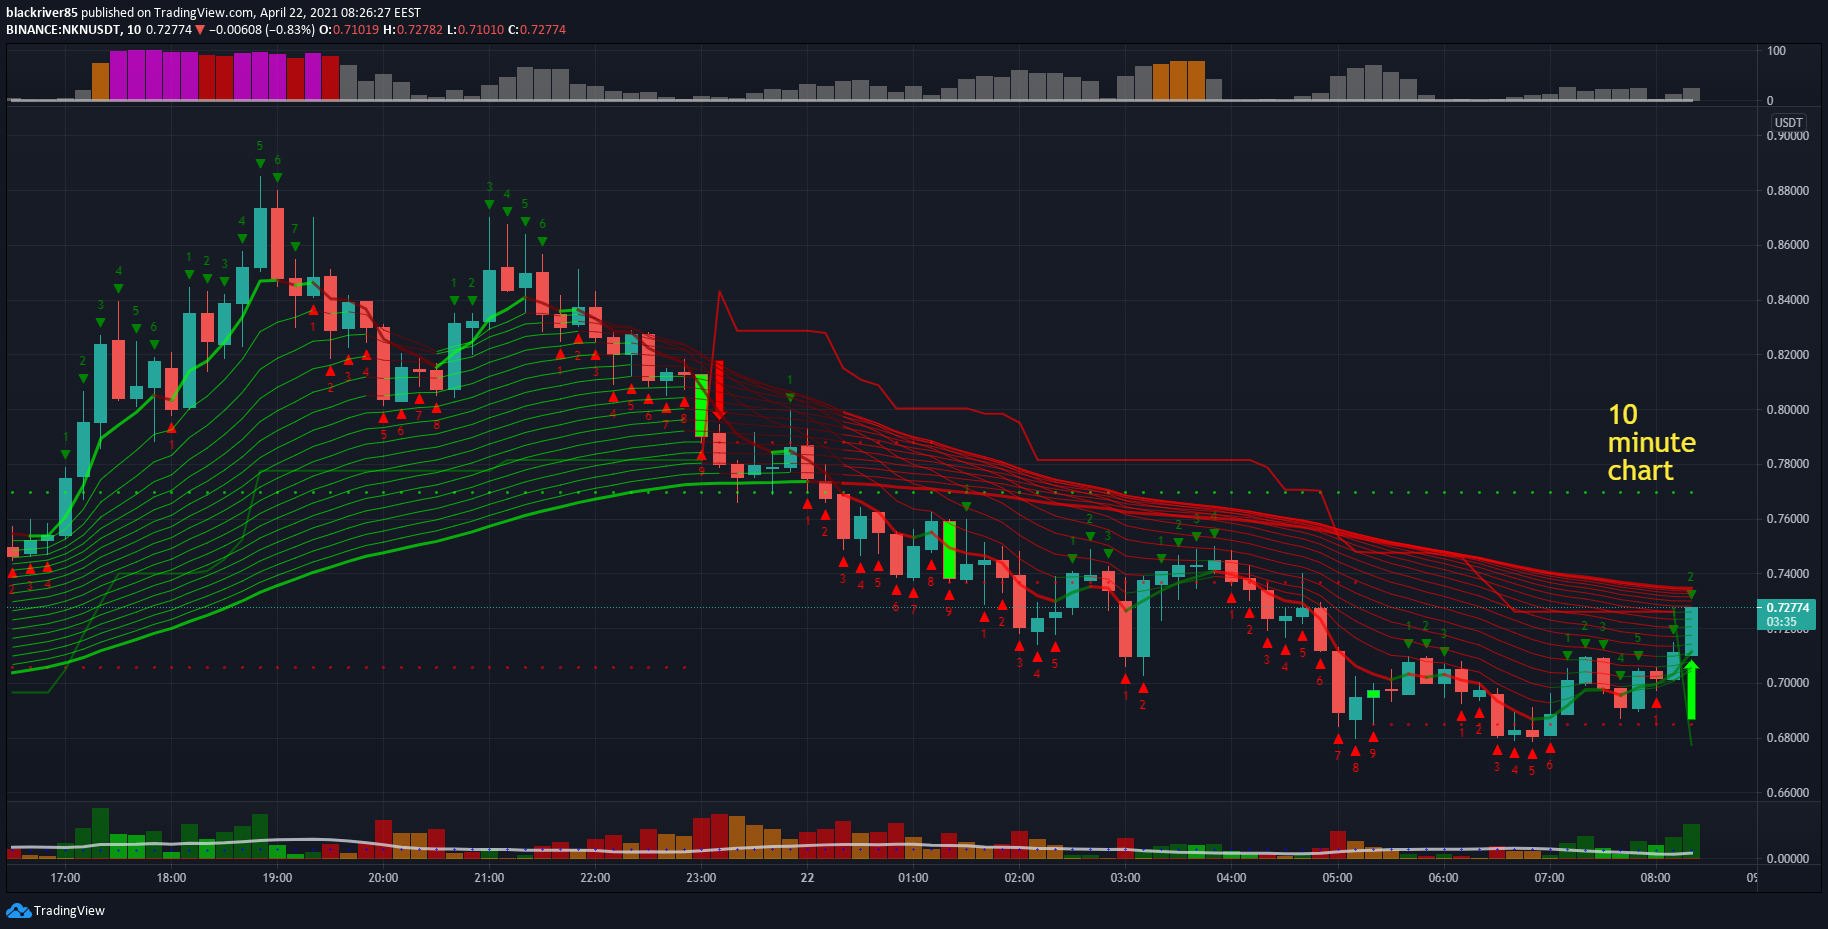This screenshot has height=929, width=1828.
Task: Click the 08:00 time axis label
Action: pyautogui.click(x=1655, y=878)
